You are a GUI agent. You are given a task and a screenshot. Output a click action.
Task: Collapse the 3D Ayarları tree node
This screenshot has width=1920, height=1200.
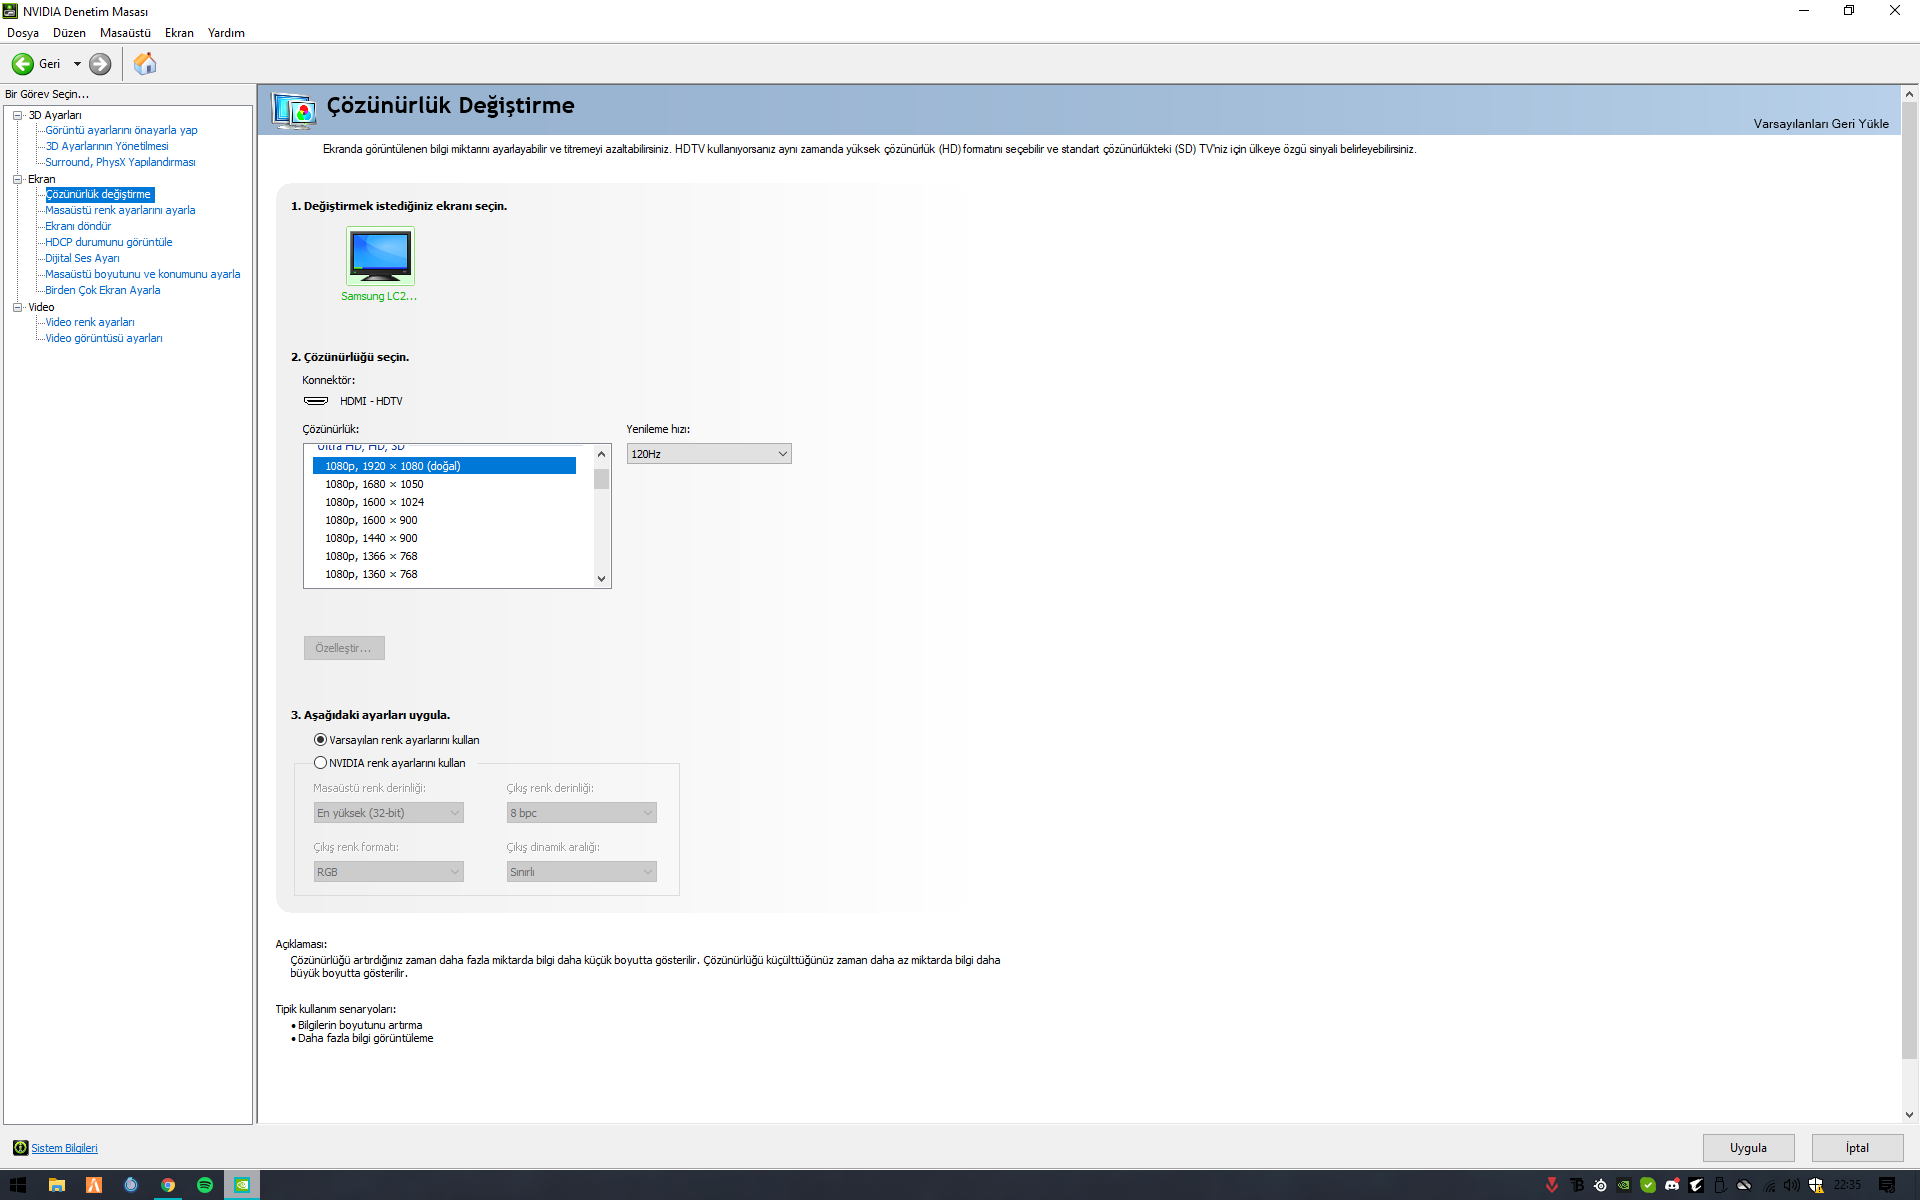(x=18, y=115)
